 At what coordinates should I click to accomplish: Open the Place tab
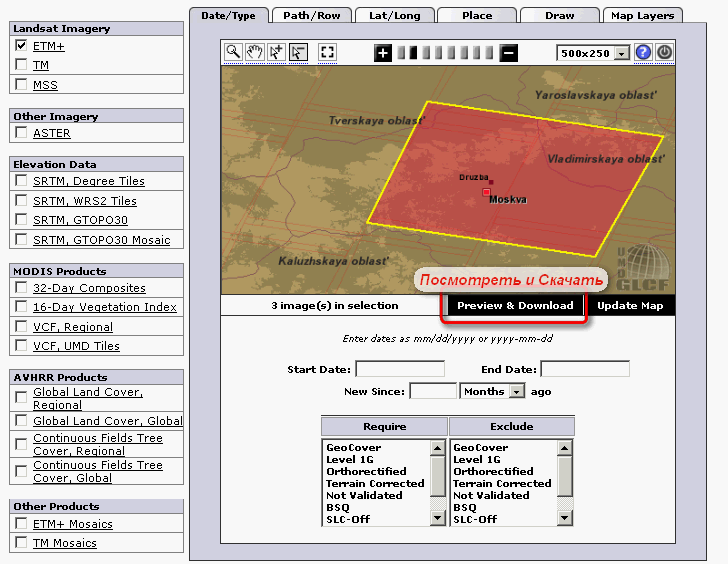pyautogui.click(x=477, y=15)
